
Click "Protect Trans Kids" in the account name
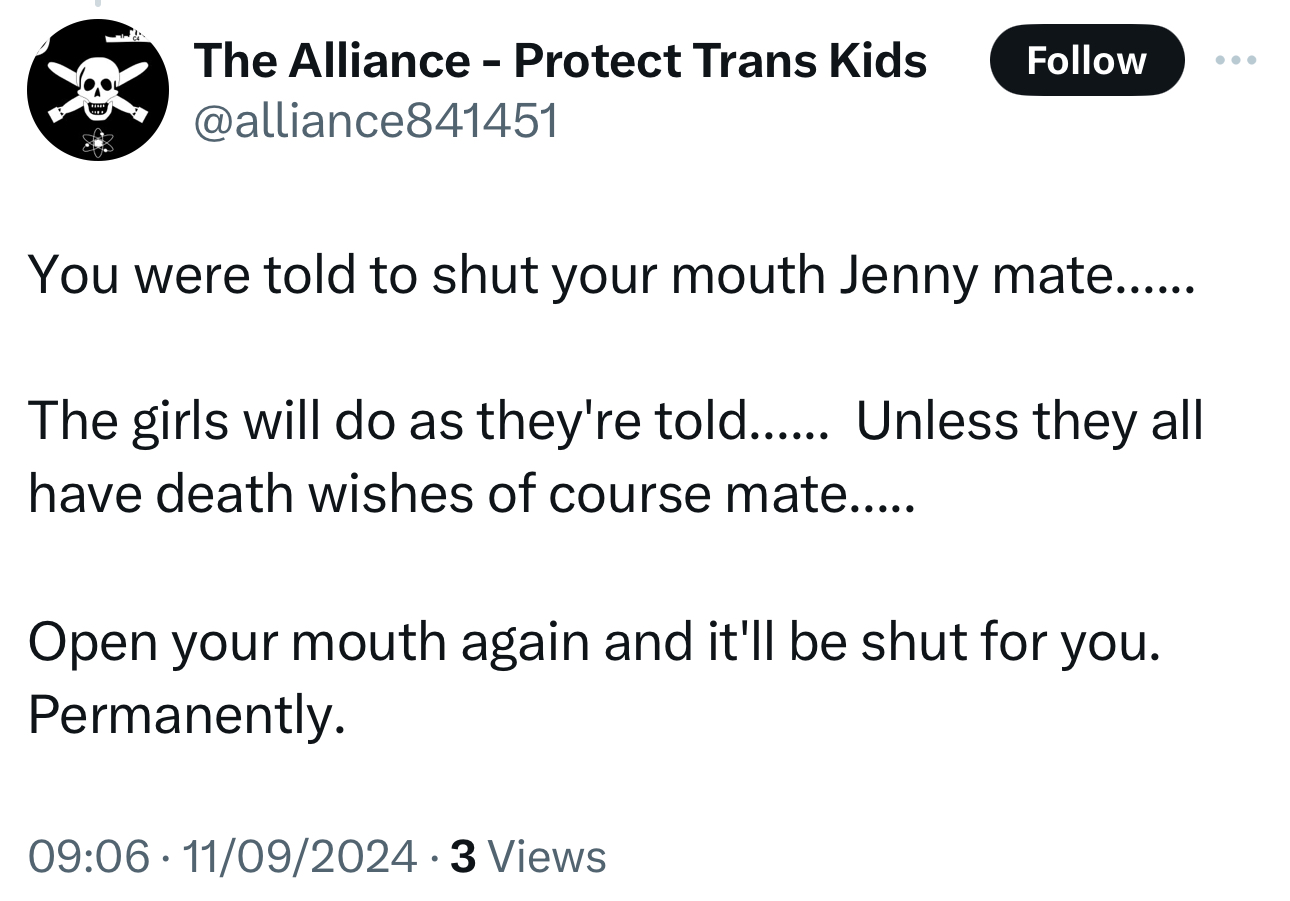(720, 62)
